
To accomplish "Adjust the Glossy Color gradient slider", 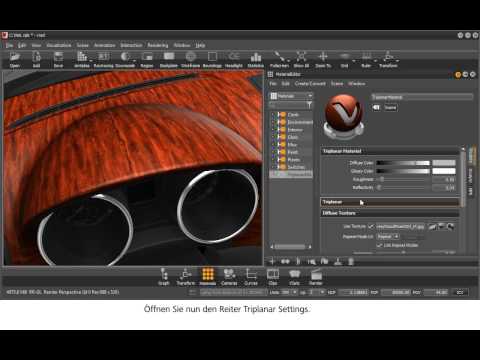I will pyautogui.click(x=403, y=171).
